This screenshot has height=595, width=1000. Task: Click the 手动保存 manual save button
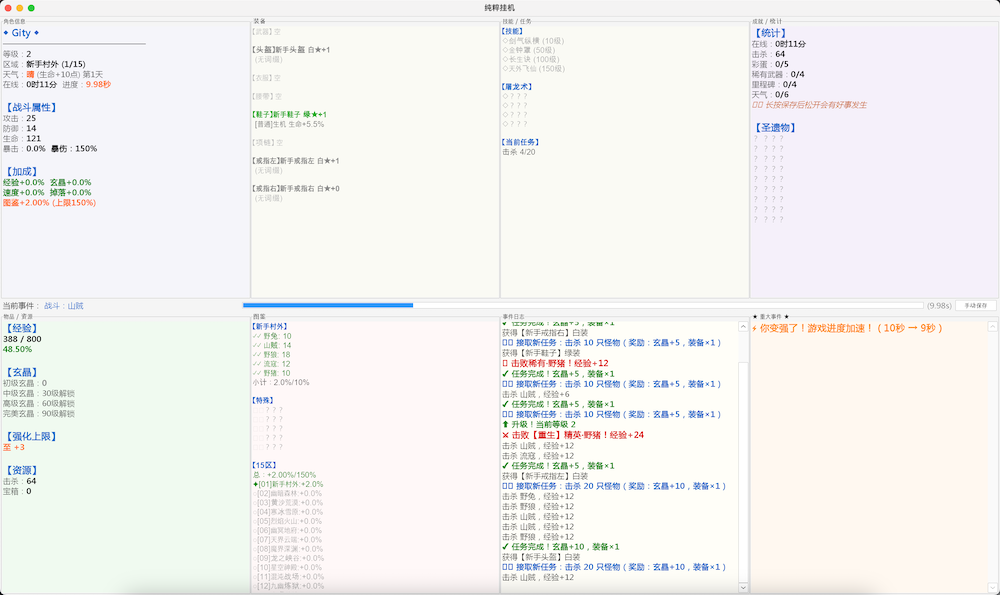[975, 305]
